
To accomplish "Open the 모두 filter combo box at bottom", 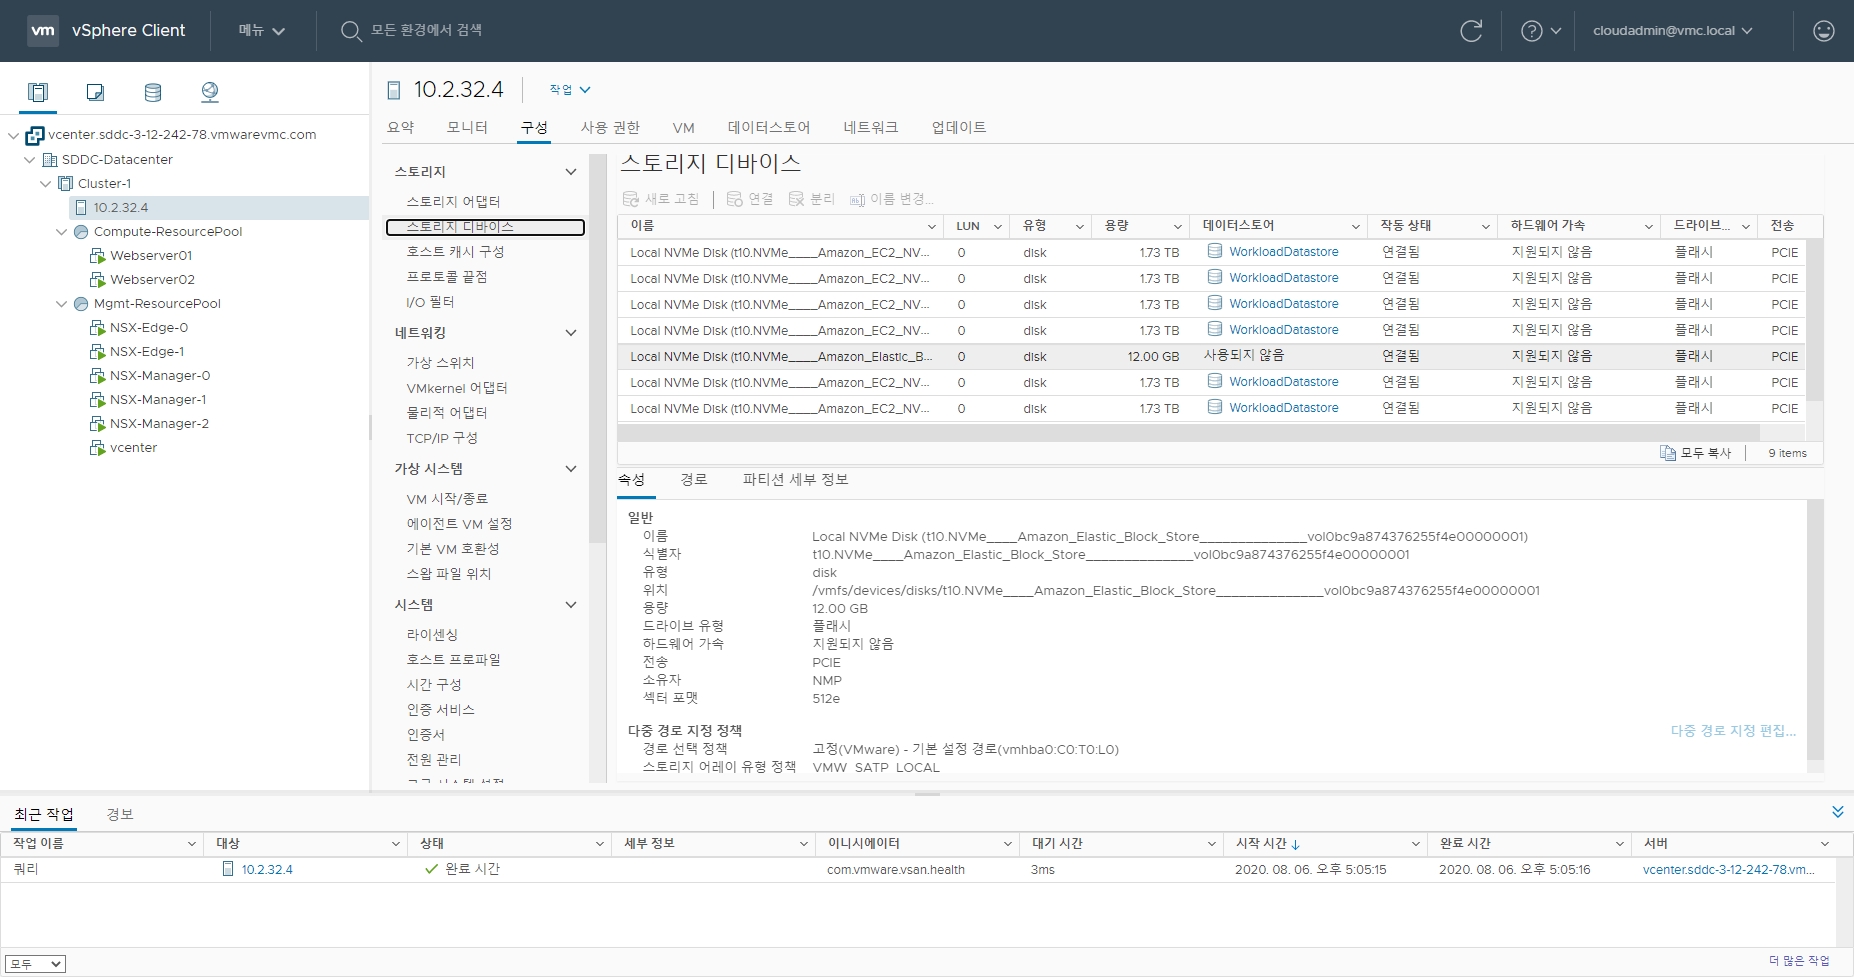I will coord(35,964).
